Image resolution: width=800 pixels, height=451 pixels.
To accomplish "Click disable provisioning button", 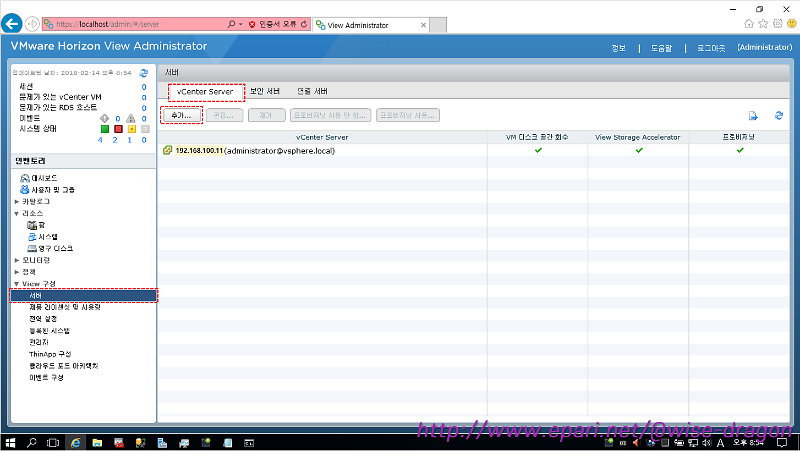I will click(330, 115).
